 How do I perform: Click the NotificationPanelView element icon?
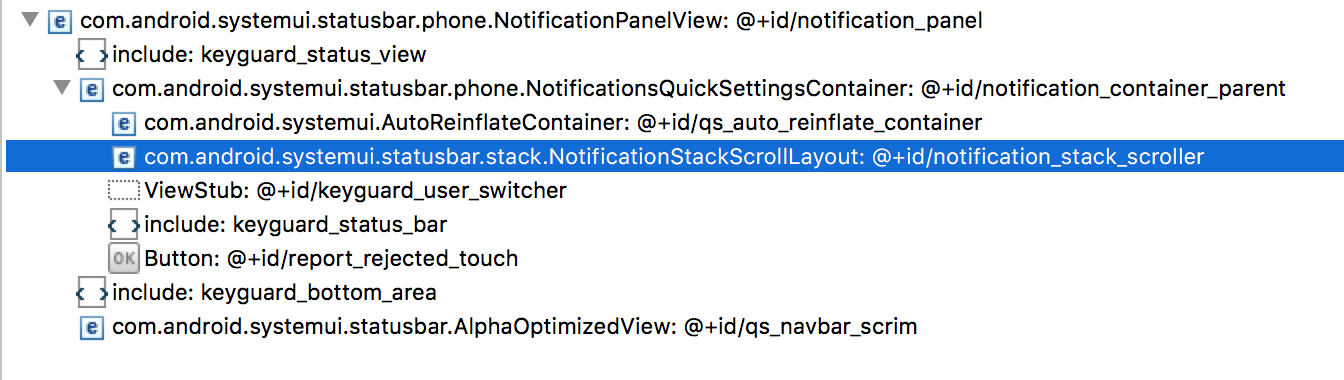click(x=58, y=20)
